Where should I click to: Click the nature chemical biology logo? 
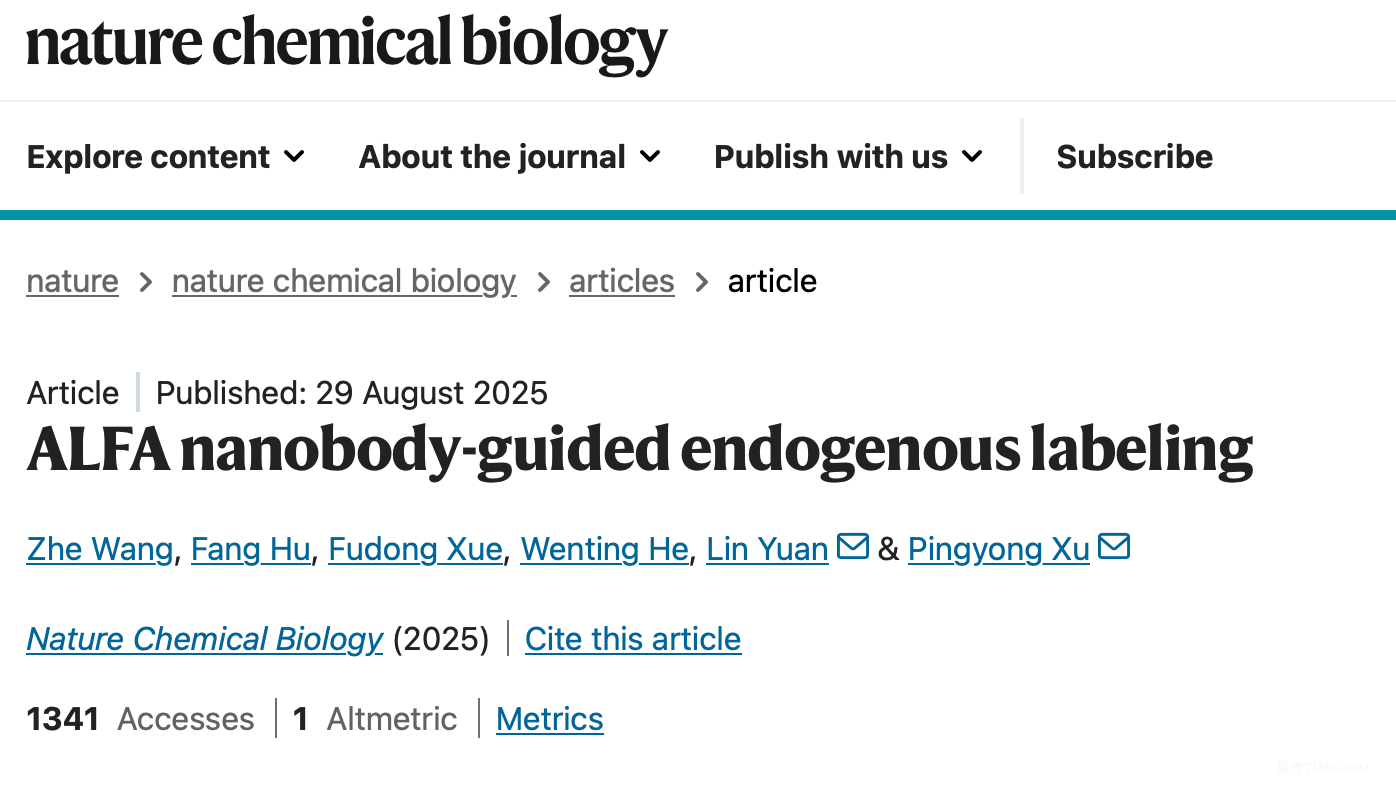(347, 45)
